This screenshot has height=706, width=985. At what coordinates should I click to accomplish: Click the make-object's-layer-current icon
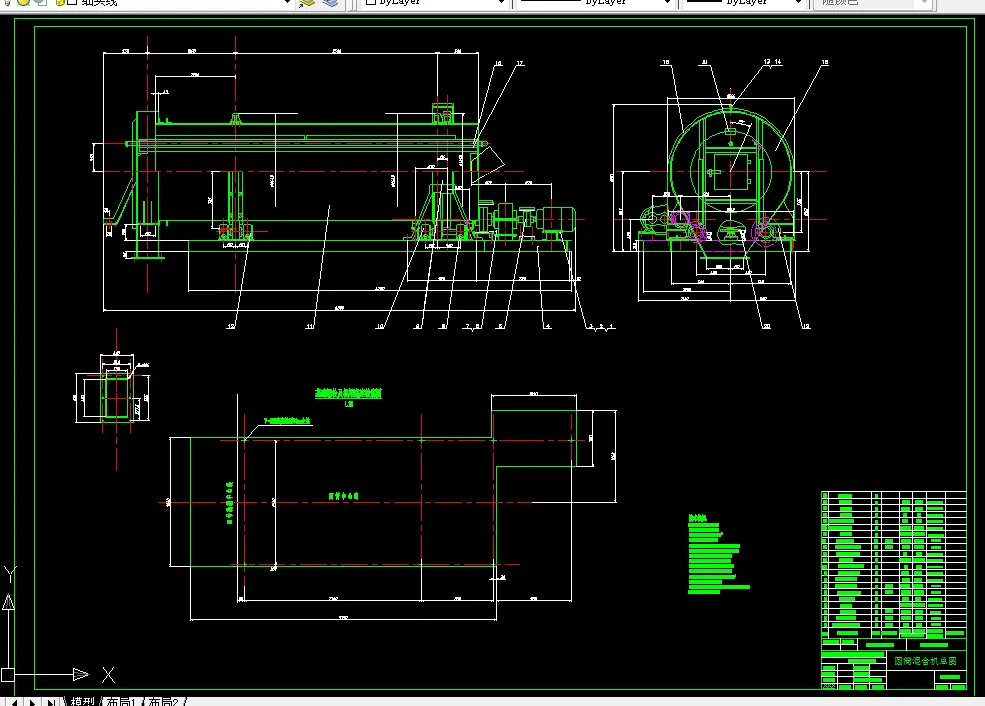[307, 3]
